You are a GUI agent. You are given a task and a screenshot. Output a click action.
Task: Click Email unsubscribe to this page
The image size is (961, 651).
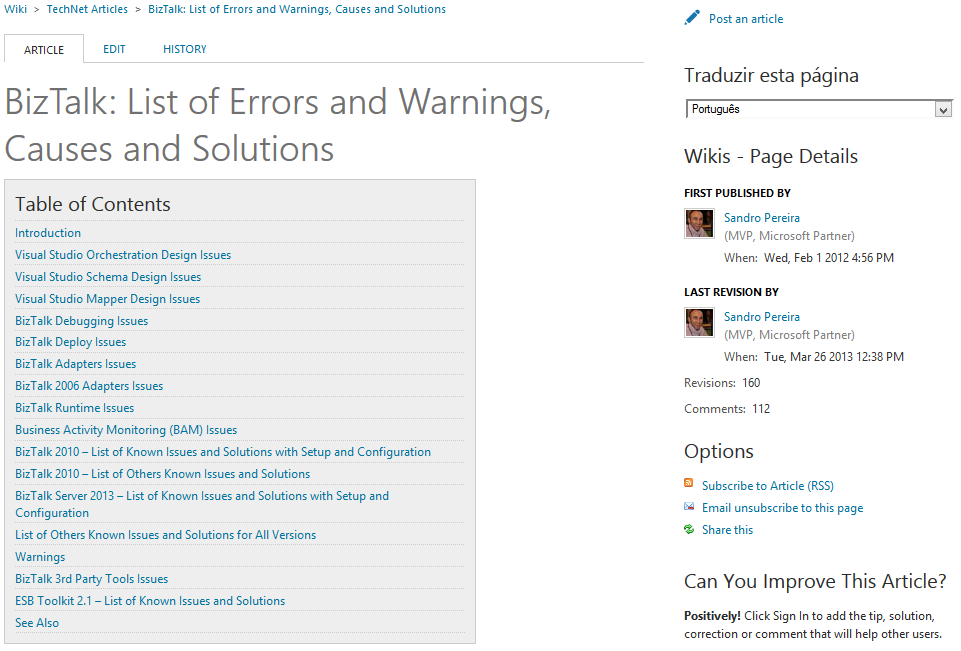782,508
